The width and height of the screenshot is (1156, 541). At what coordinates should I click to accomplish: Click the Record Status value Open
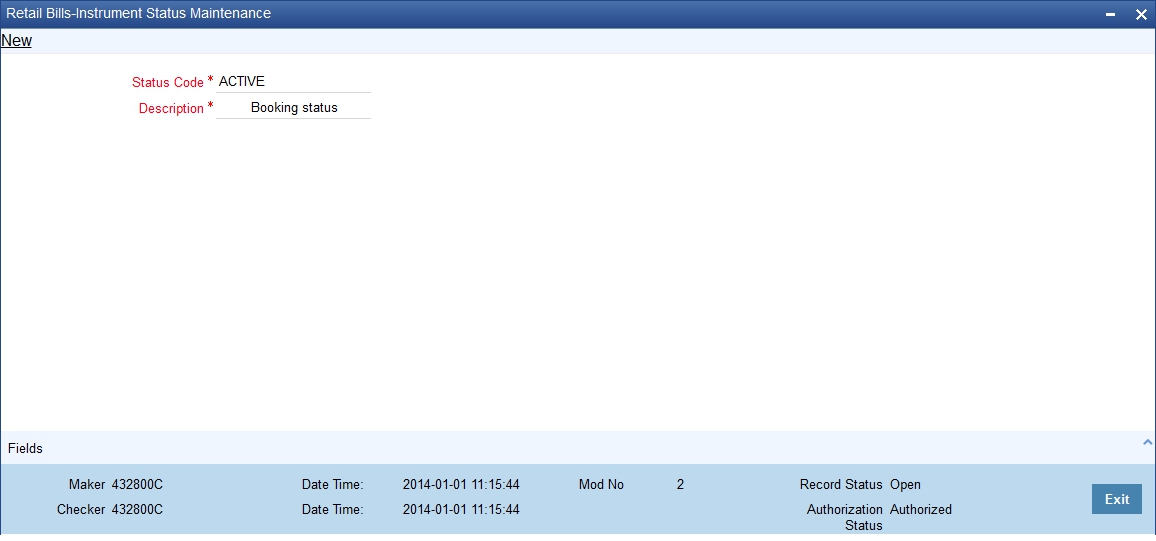coord(905,485)
